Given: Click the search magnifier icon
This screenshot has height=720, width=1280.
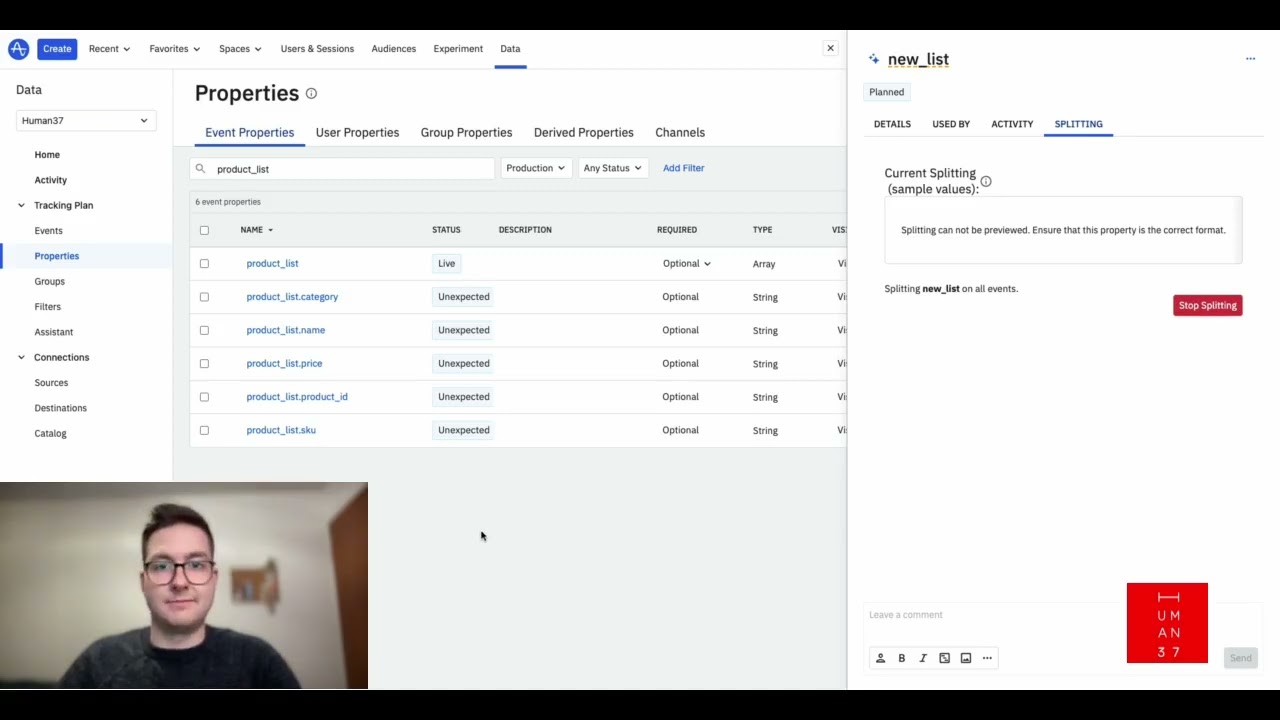Looking at the screenshot, I should click(x=200, y=168).
